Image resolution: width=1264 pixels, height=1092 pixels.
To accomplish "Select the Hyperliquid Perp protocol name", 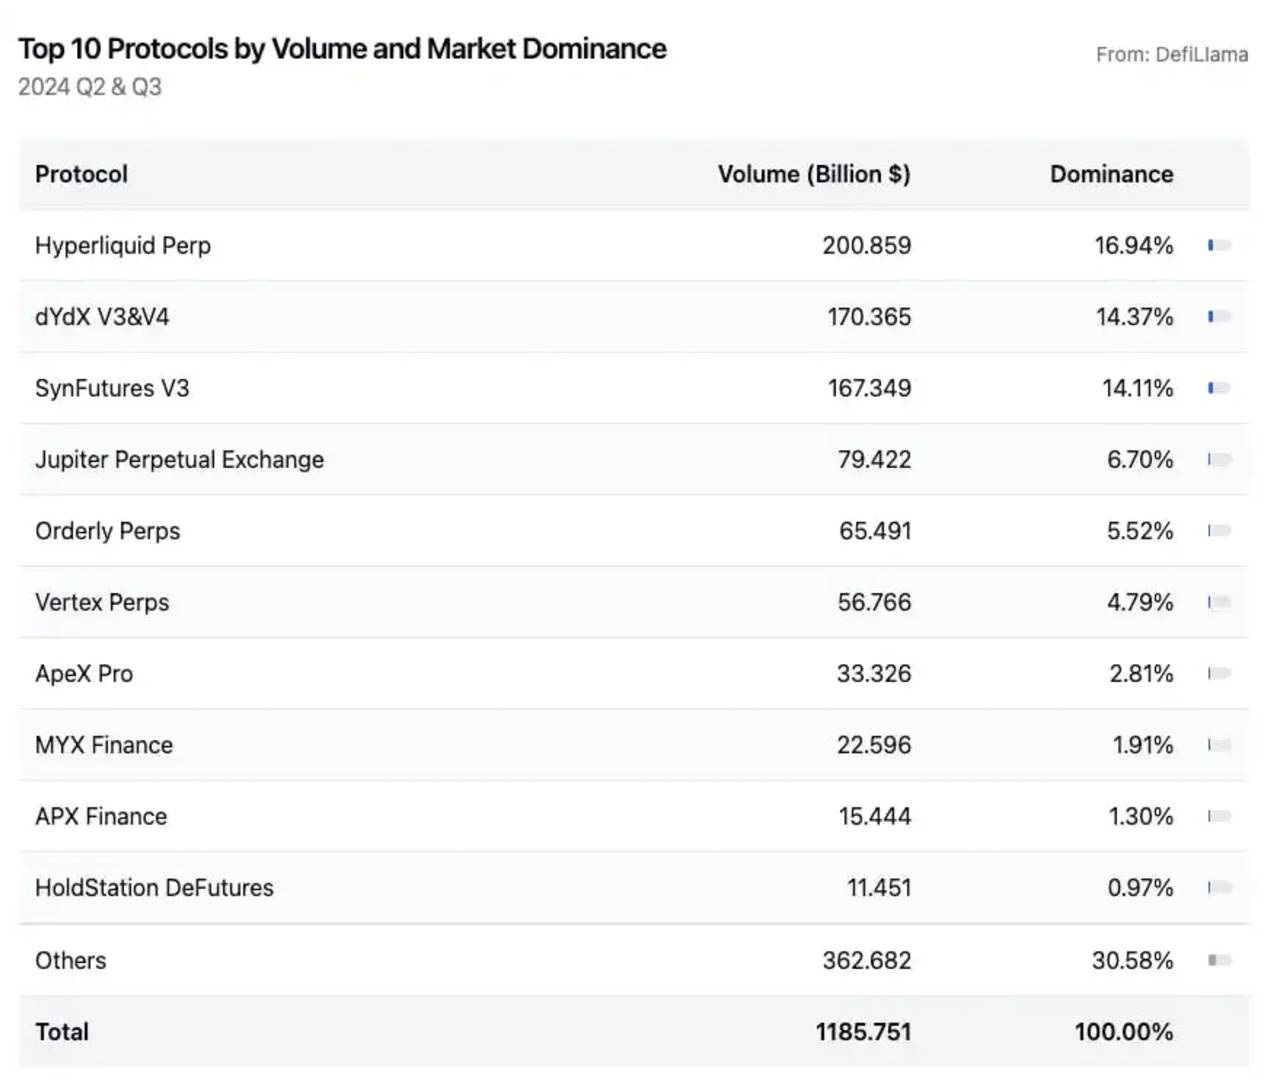I will click(x=123, y=246).
